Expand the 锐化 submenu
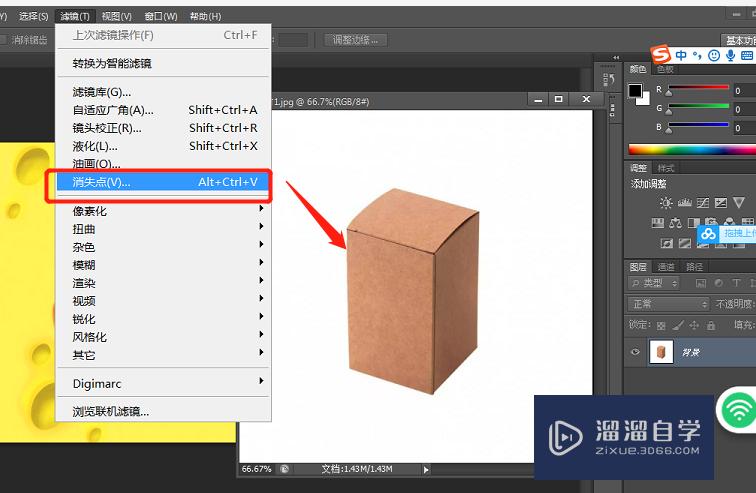The width and height of the screenshot is (756, 493). tap(164, 319)
